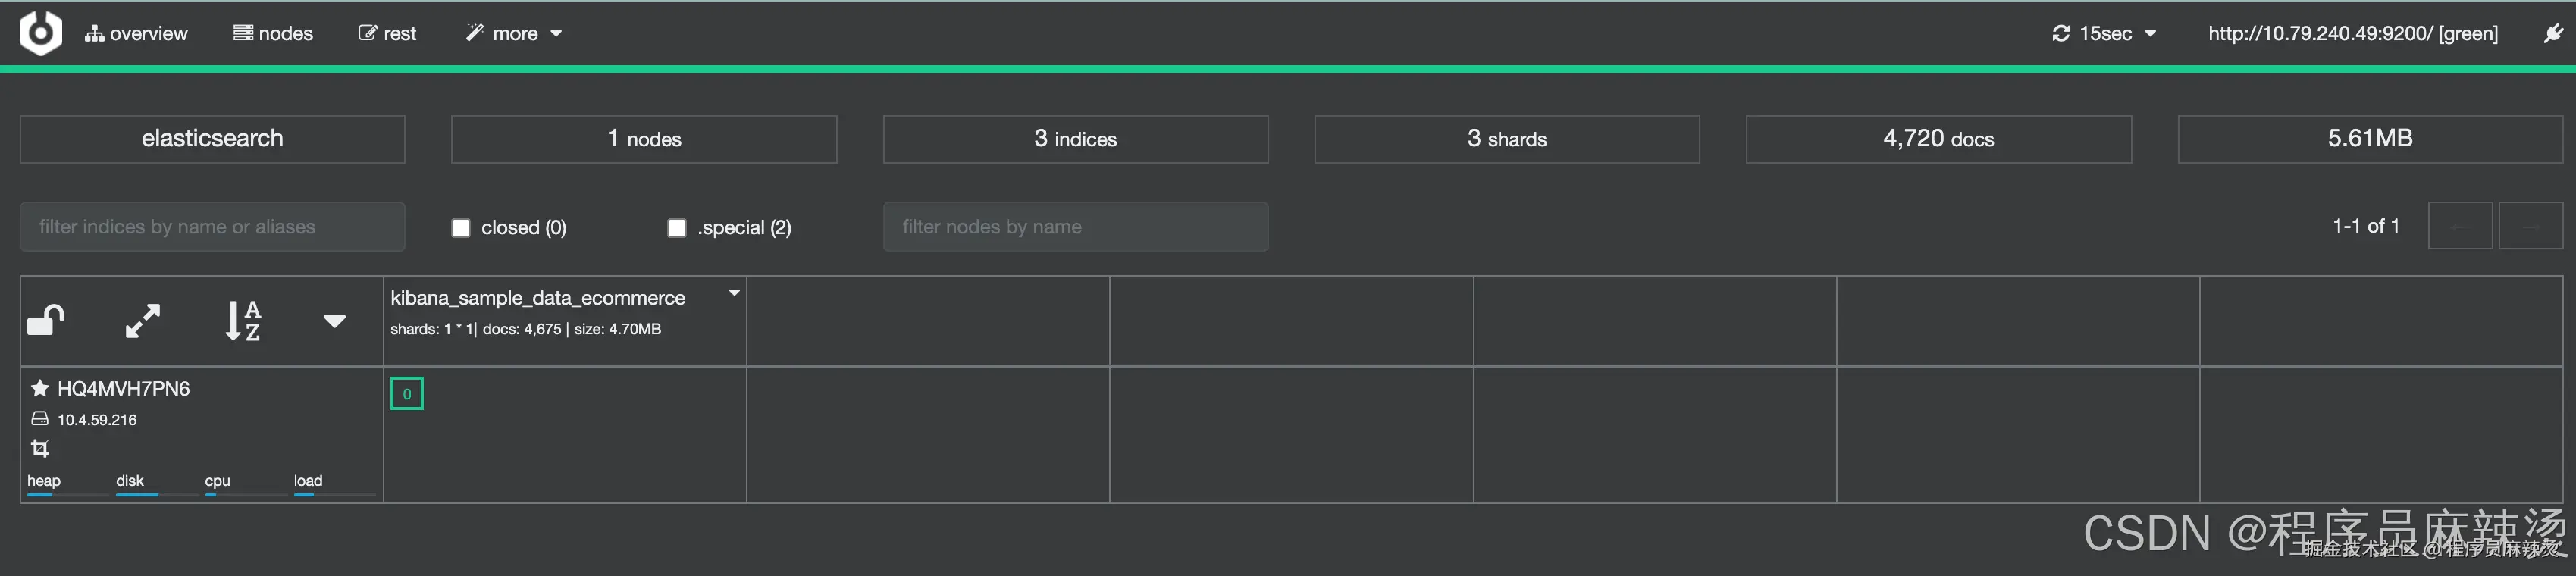Focus the filter indices by name field
2576x576 pixels.
(212, 227)
